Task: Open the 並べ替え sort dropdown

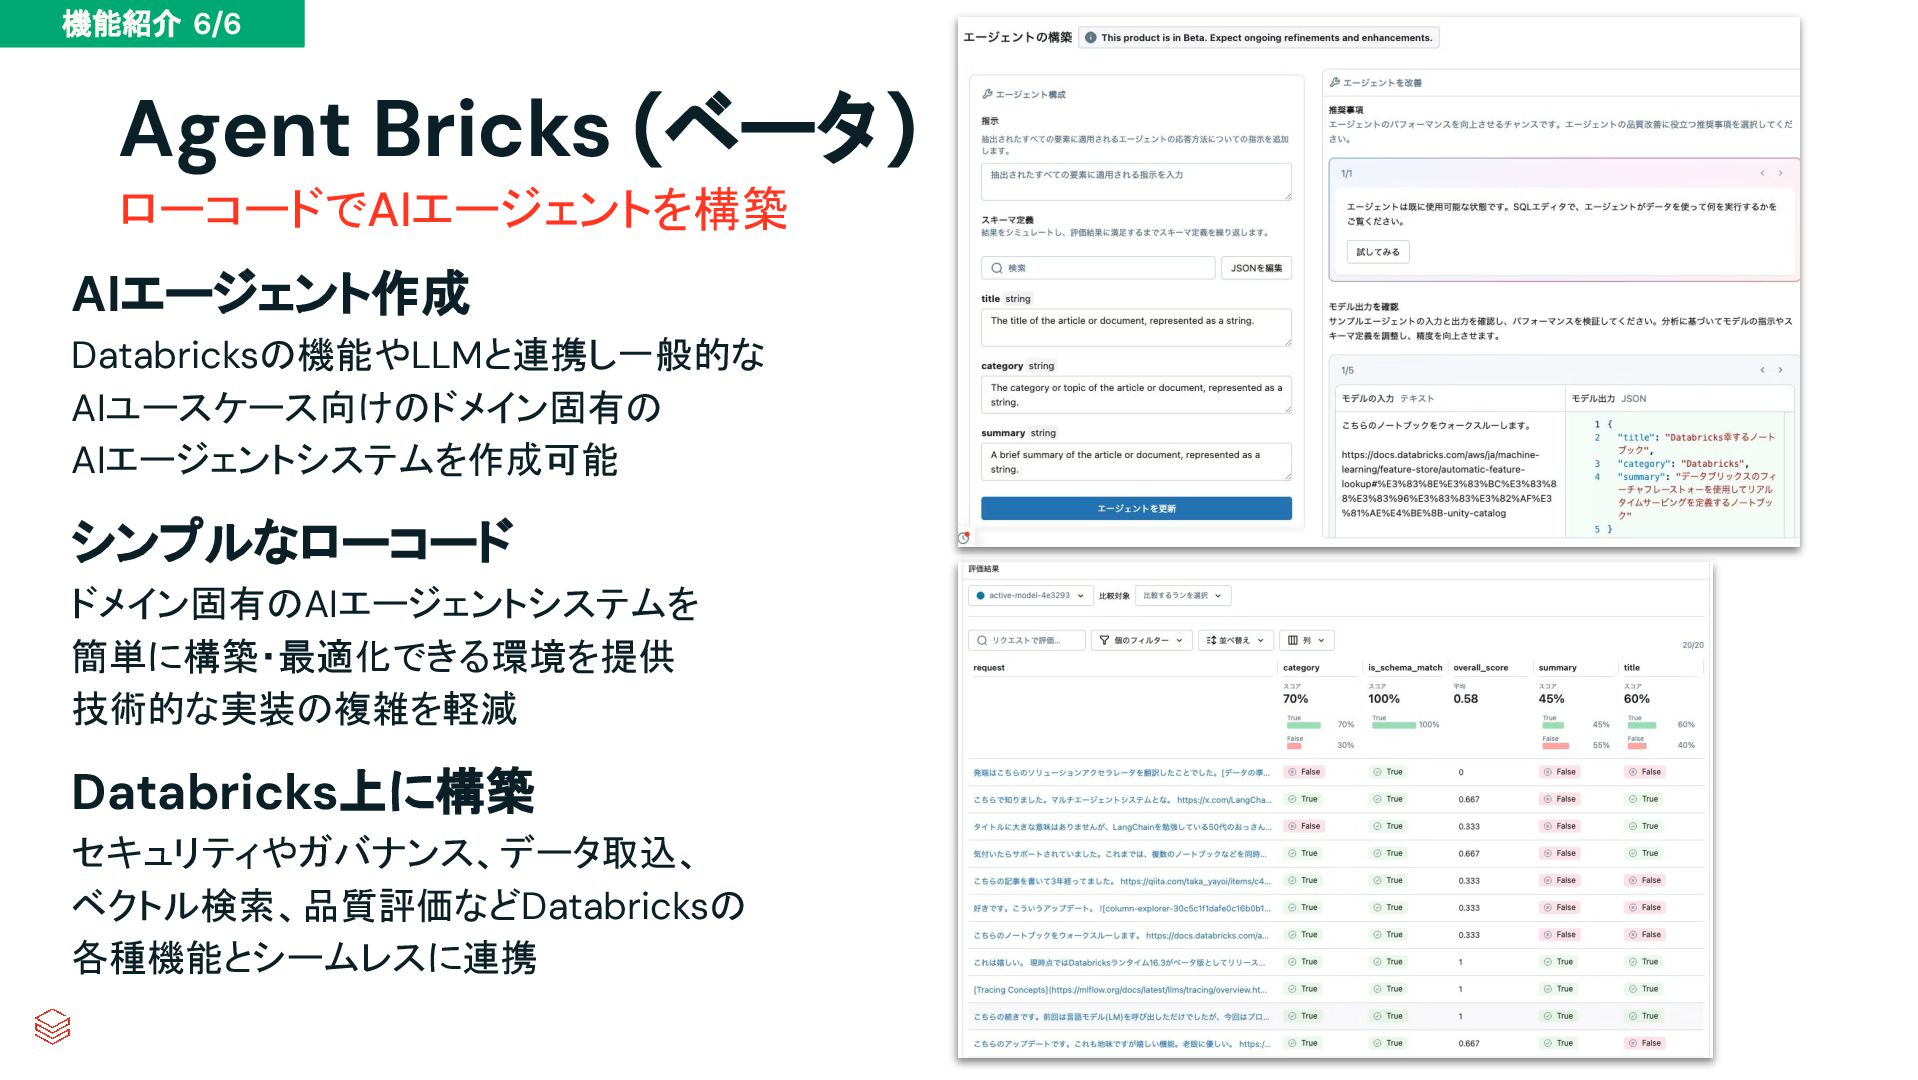Action: [x=1235, y=640]
